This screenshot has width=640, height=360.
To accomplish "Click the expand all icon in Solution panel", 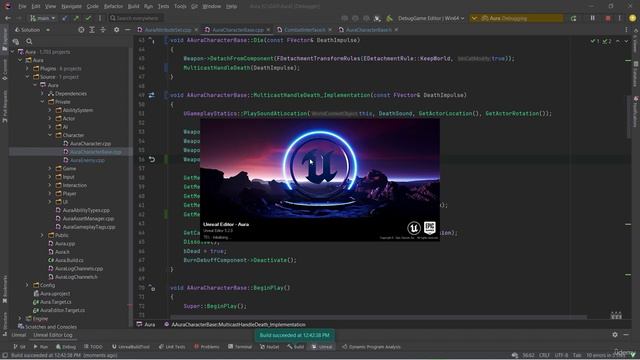I will (92, 30).
